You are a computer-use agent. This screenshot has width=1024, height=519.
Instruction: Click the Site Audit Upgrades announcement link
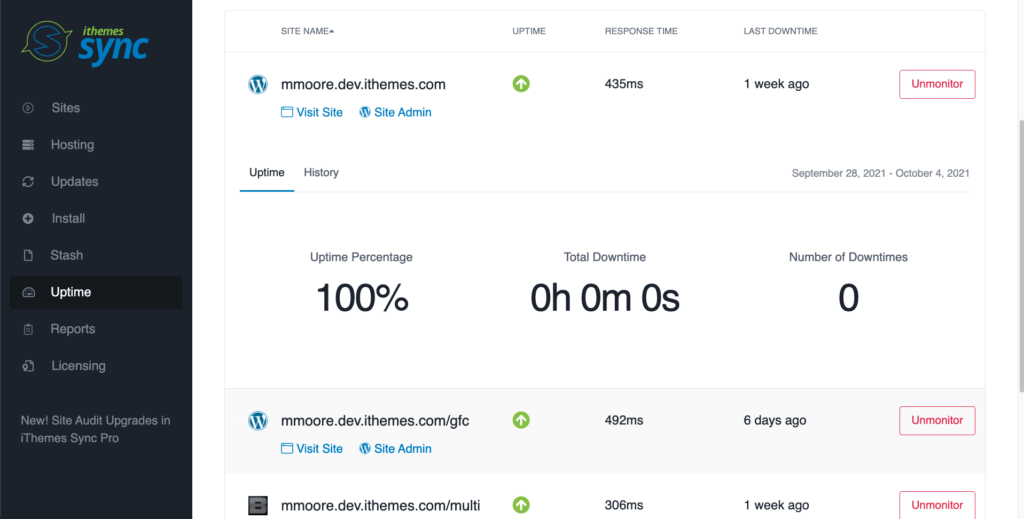(x=95, y=430)
